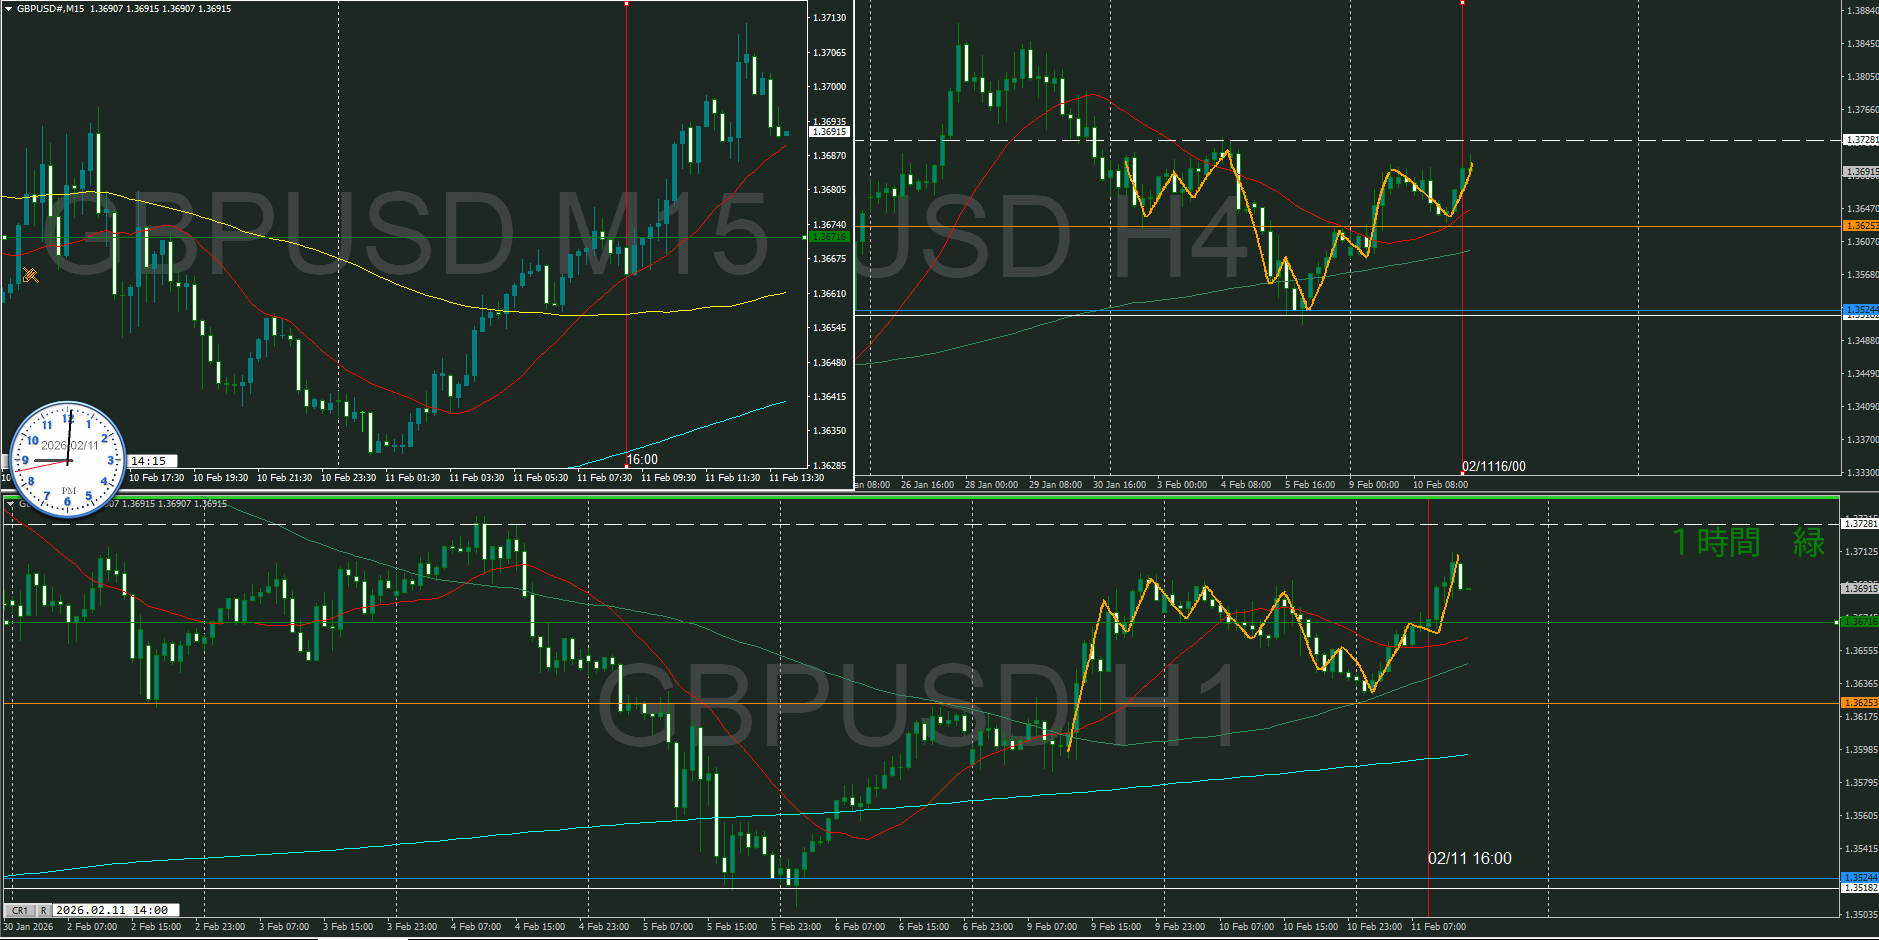1879x940 pixels.
Task: Click the orange 1.36253 label on H1 price axis
Action: pyautogui.click(x=1860, y=703)
